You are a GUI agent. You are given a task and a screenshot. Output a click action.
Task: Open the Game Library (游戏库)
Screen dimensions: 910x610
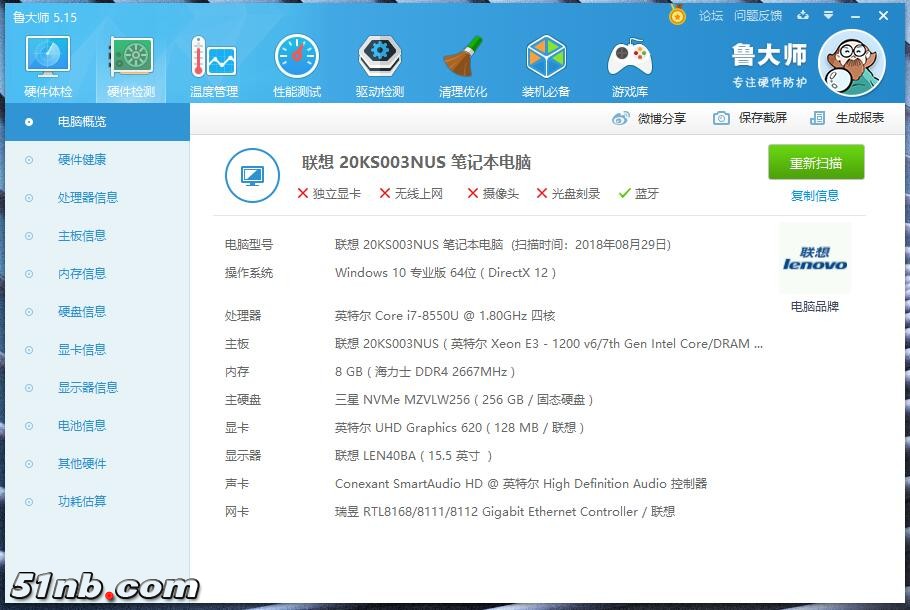[x=629, y=63]
